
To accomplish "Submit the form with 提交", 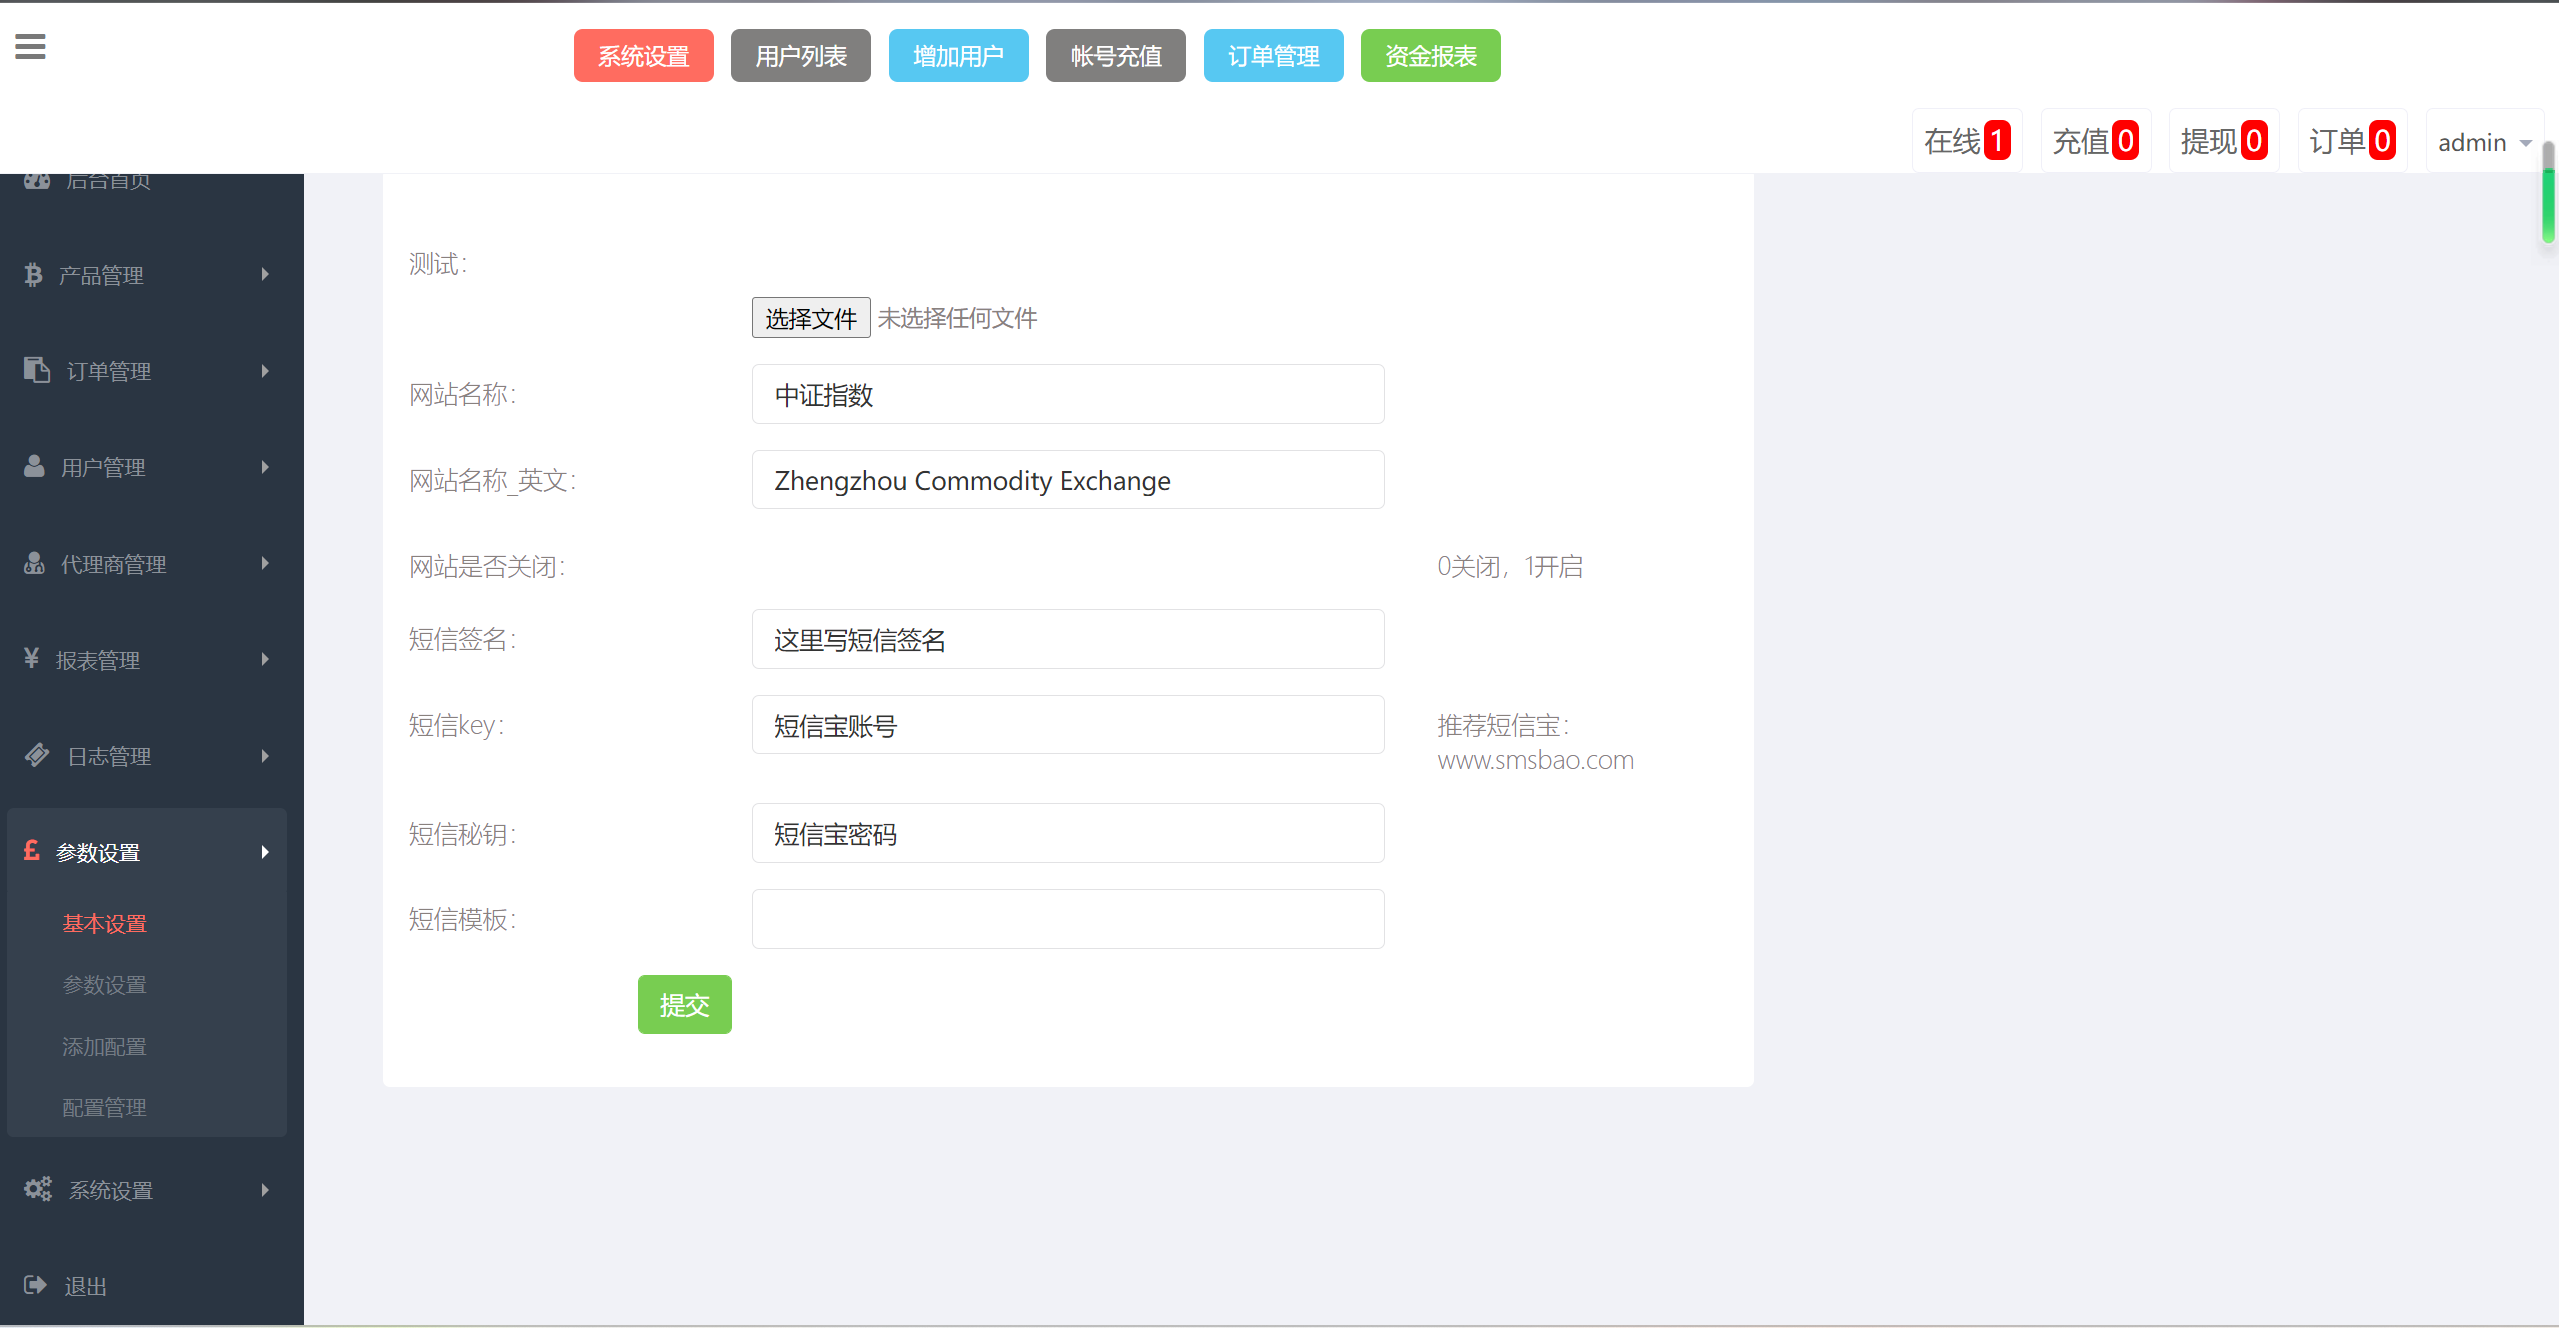I will click(685, 1005).
